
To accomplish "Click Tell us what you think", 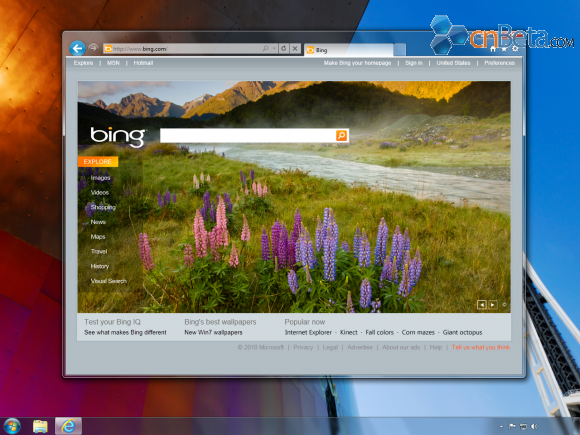I will [481, 347].
